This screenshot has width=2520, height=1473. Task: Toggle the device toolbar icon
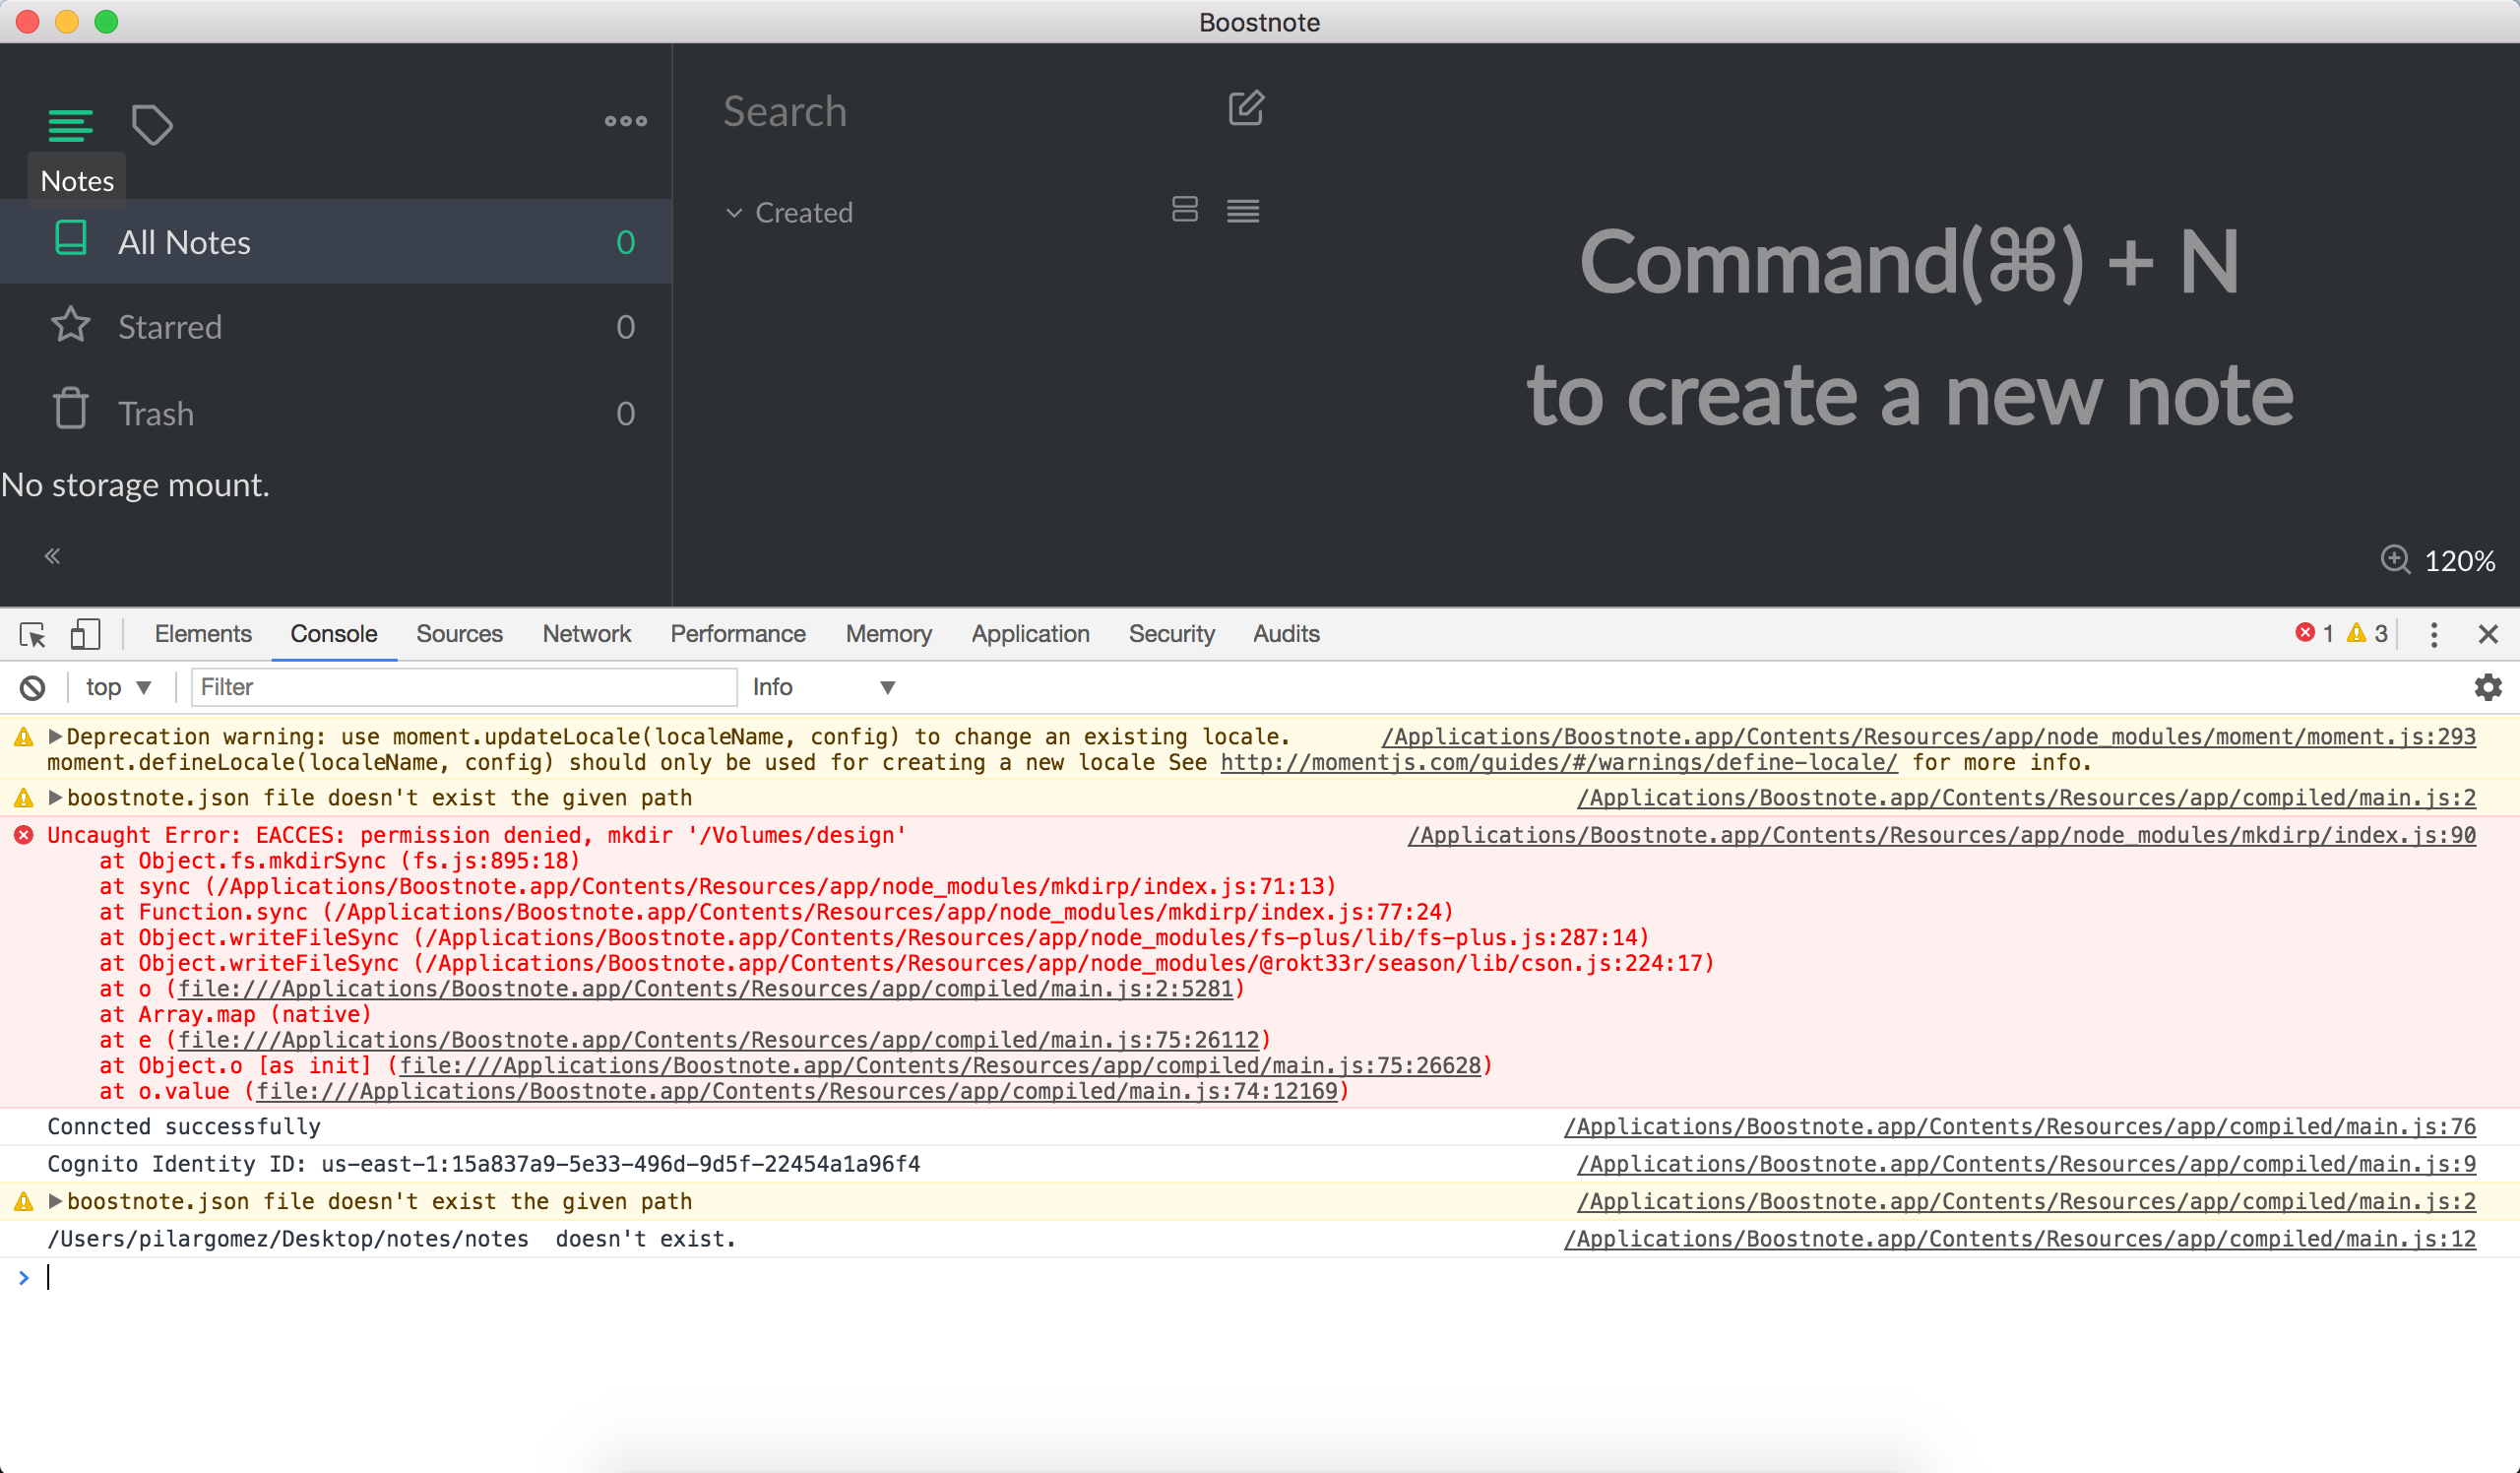tap(85, 634)
